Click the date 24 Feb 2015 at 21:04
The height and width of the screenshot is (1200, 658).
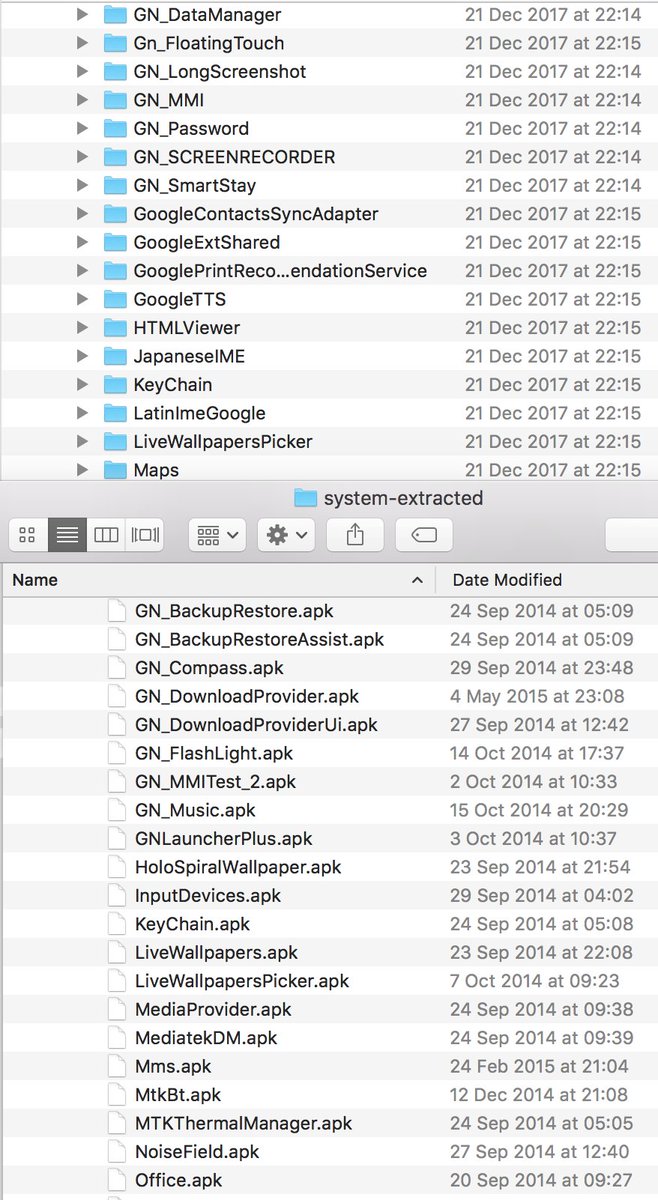(x=540, y=1066)
